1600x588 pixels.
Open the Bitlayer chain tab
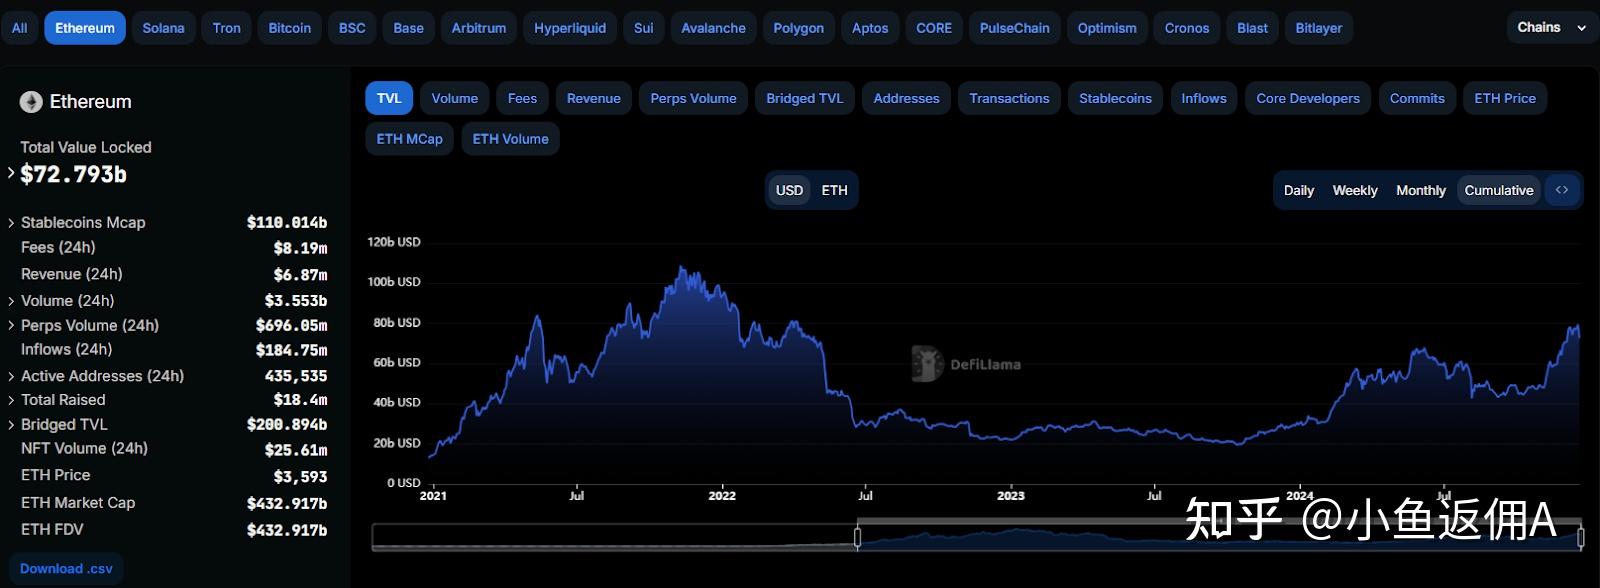coord(1319,28)
